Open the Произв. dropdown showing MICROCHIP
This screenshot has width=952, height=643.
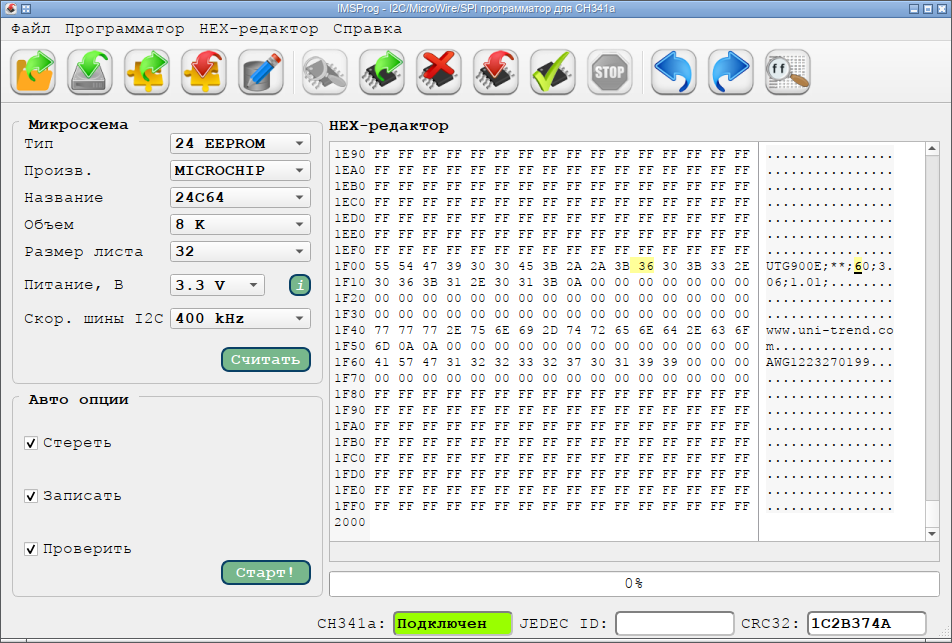click(240, 171)
